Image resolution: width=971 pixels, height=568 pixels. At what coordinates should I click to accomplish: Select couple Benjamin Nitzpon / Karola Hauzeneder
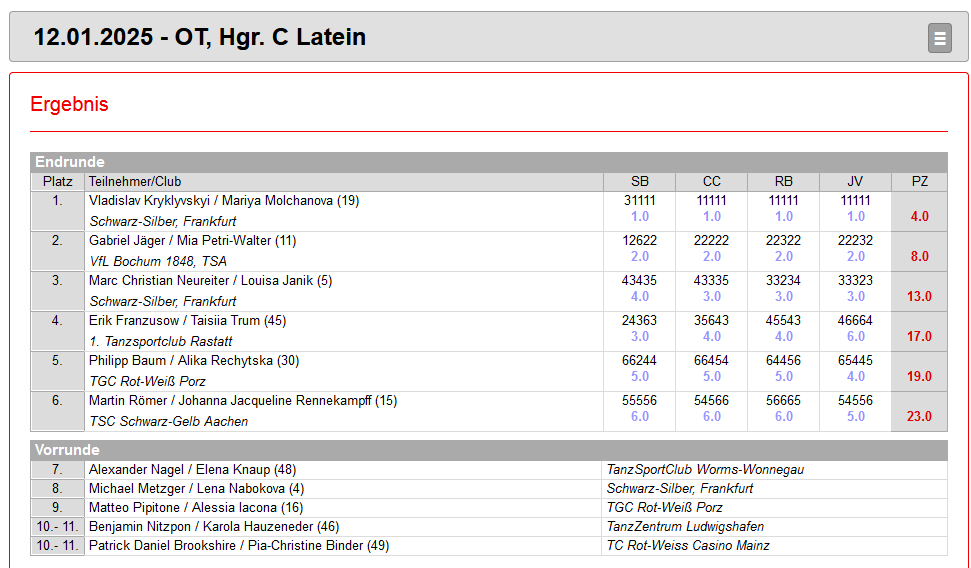click(214, 526)
